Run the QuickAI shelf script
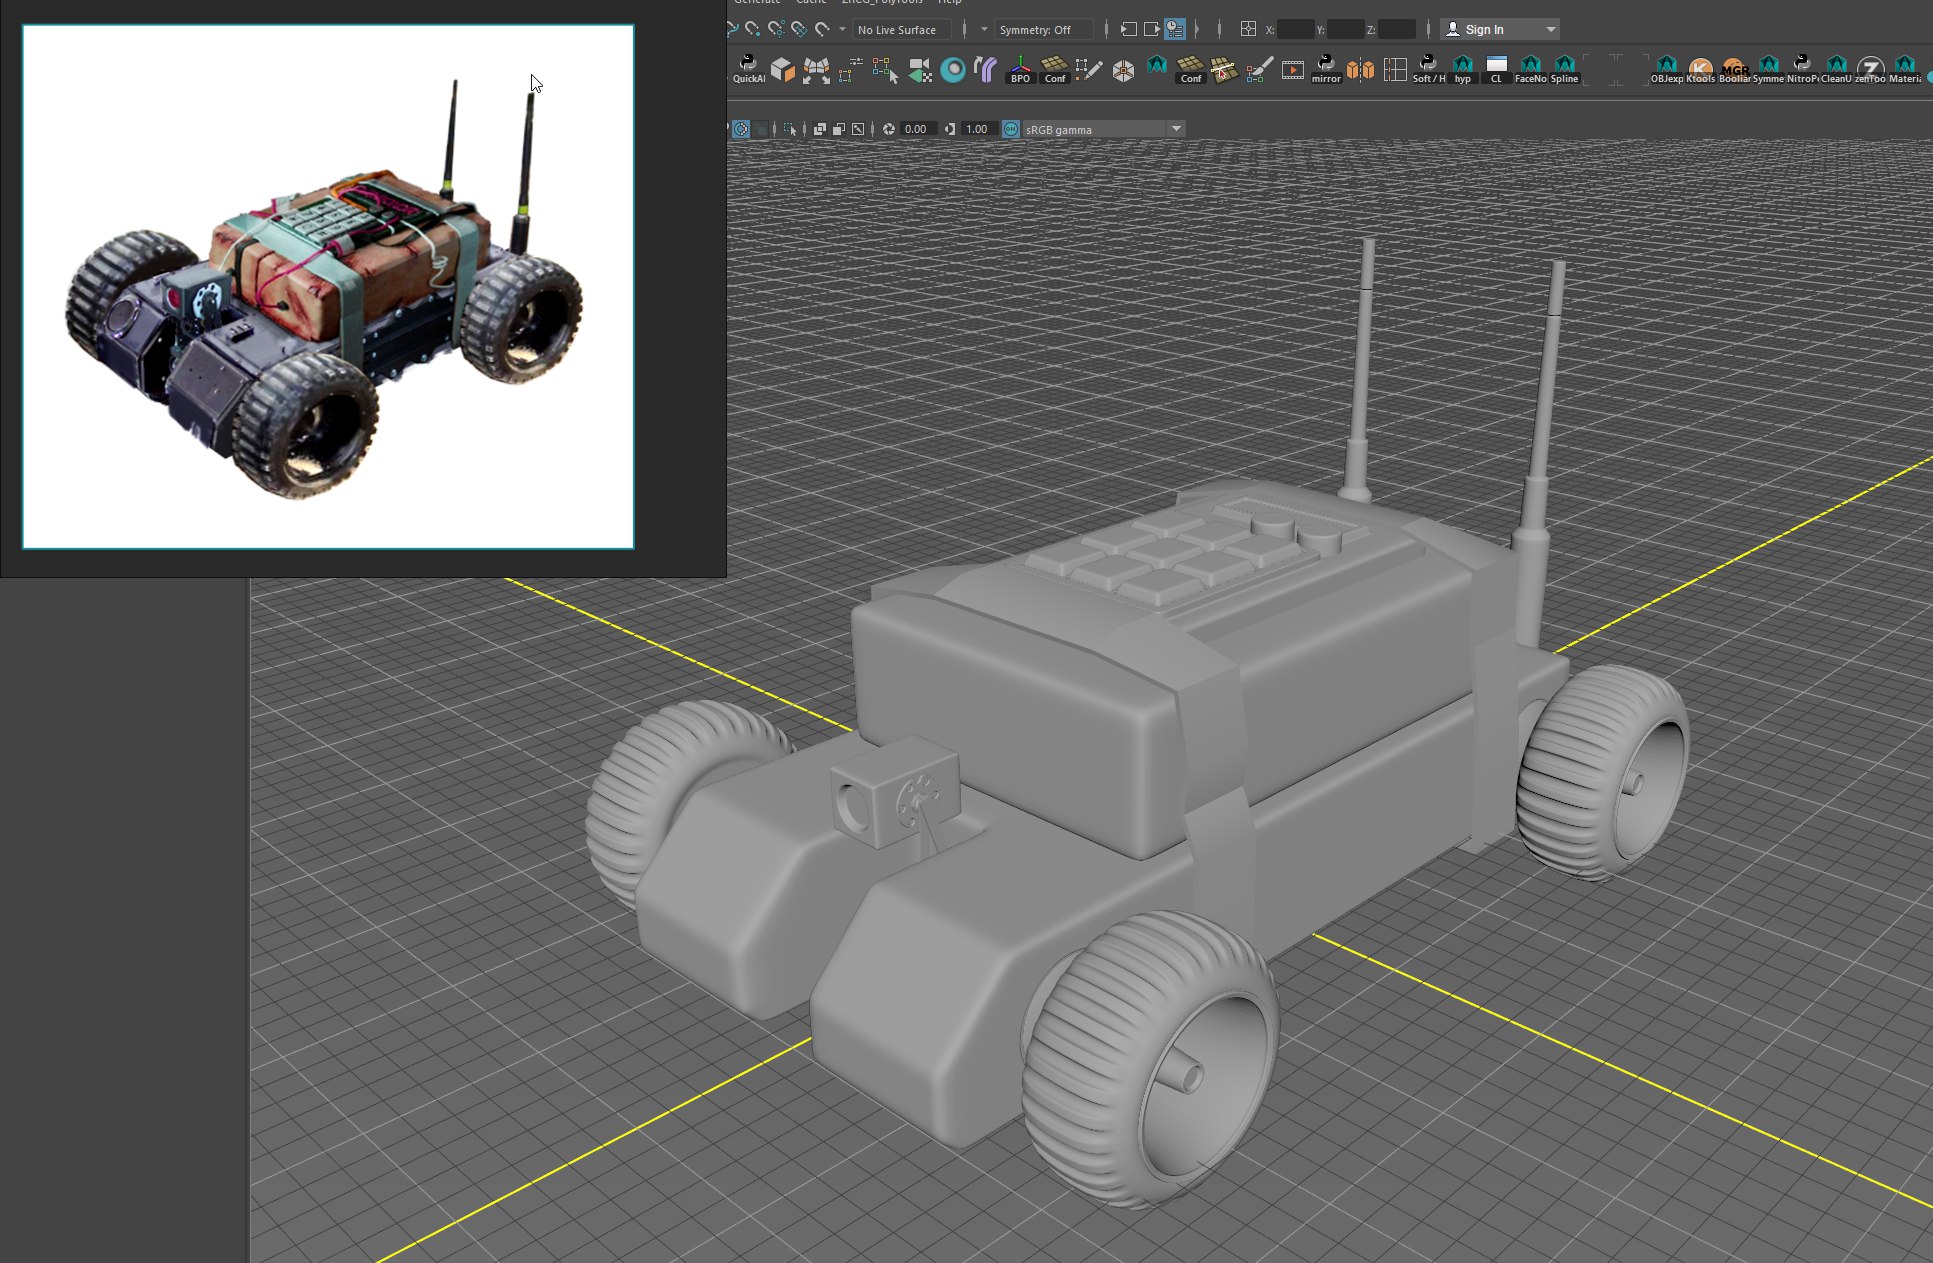The image size is (1933, 1263). pos(749,70)
